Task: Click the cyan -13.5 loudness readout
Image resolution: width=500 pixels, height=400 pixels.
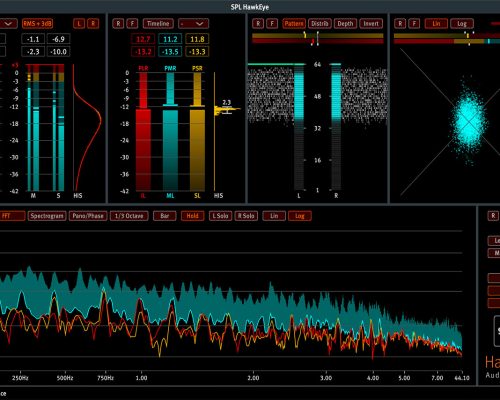Action: (170, 52)
